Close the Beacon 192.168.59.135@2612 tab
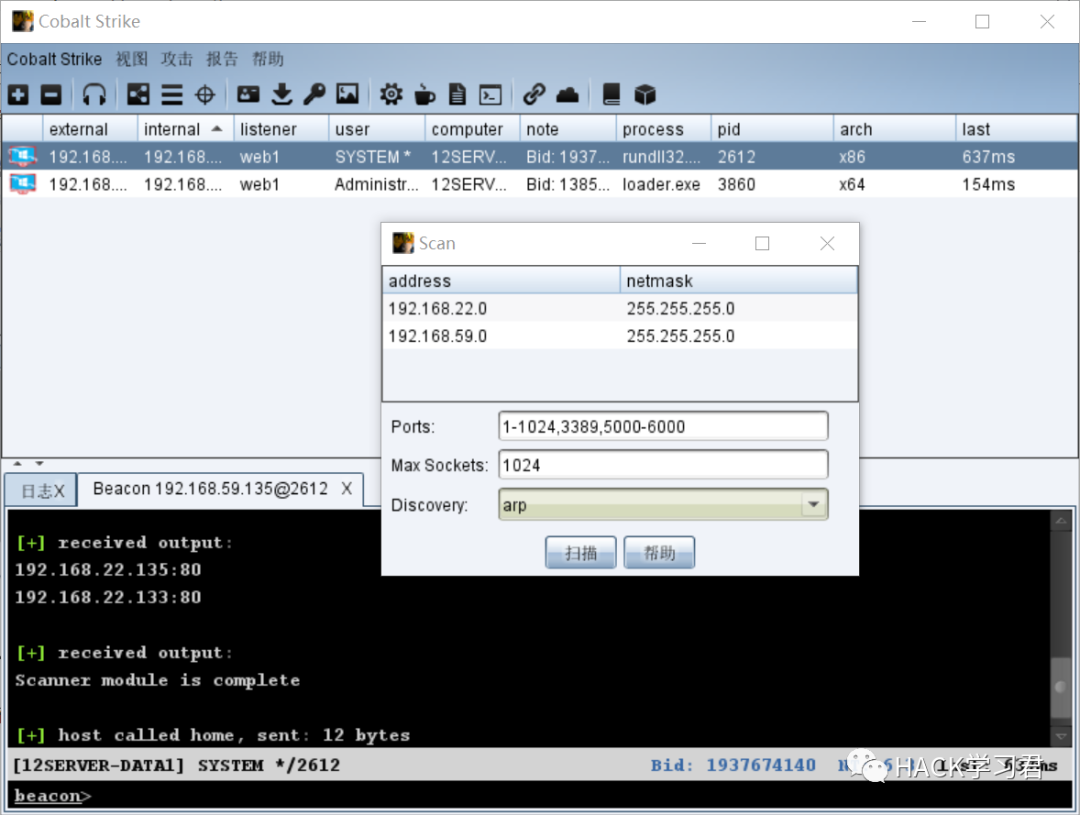The height and width of the screenshot is (815, 1080). pyautogui.click(x=346, y=489)
